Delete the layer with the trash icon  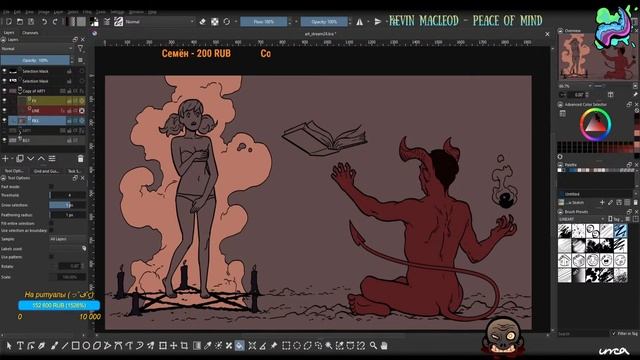click(x=80, y=158)
